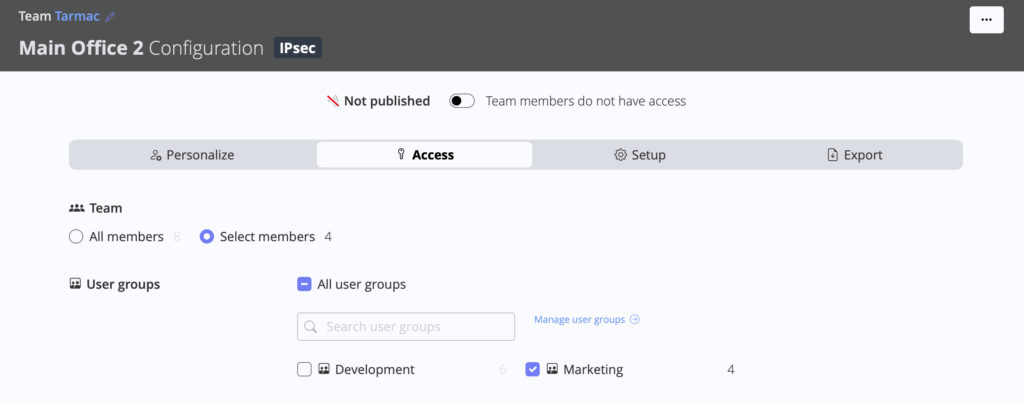The width and height of the screenshot is (1024, 403).
Task: Select the Access tab
Action: tap(424, 155)
